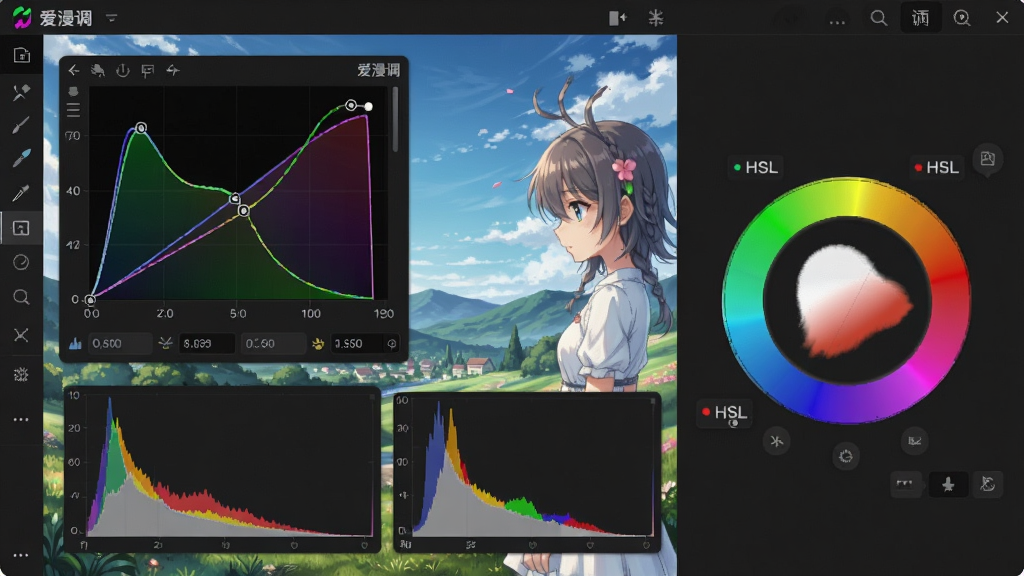Click the image icon above the color wheel
The height and width of the screenshot is (576, 1024).
point(987,159)
